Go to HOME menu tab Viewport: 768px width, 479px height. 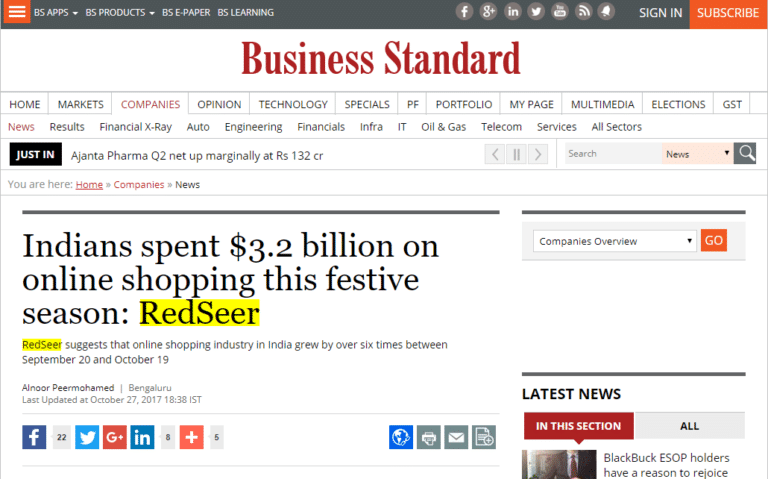(x=24, y=104)
